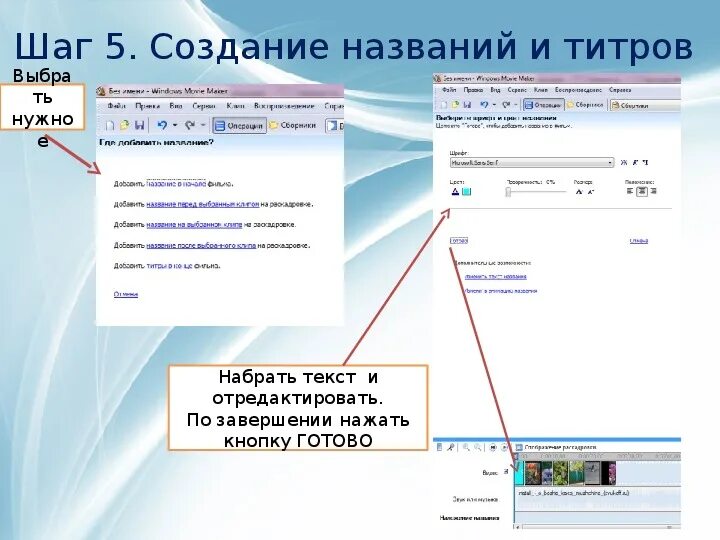
Task: Toggle Операции pane button in right window
Action: pos(544,105)
